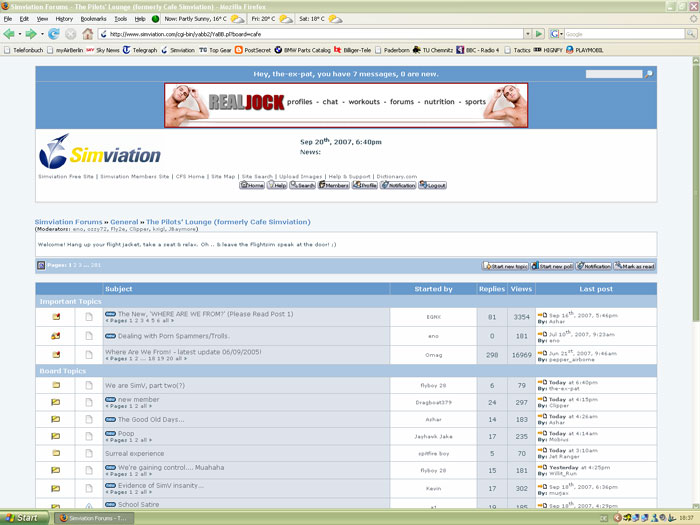Open the Bookmarks menu

(x=93, y=18)
